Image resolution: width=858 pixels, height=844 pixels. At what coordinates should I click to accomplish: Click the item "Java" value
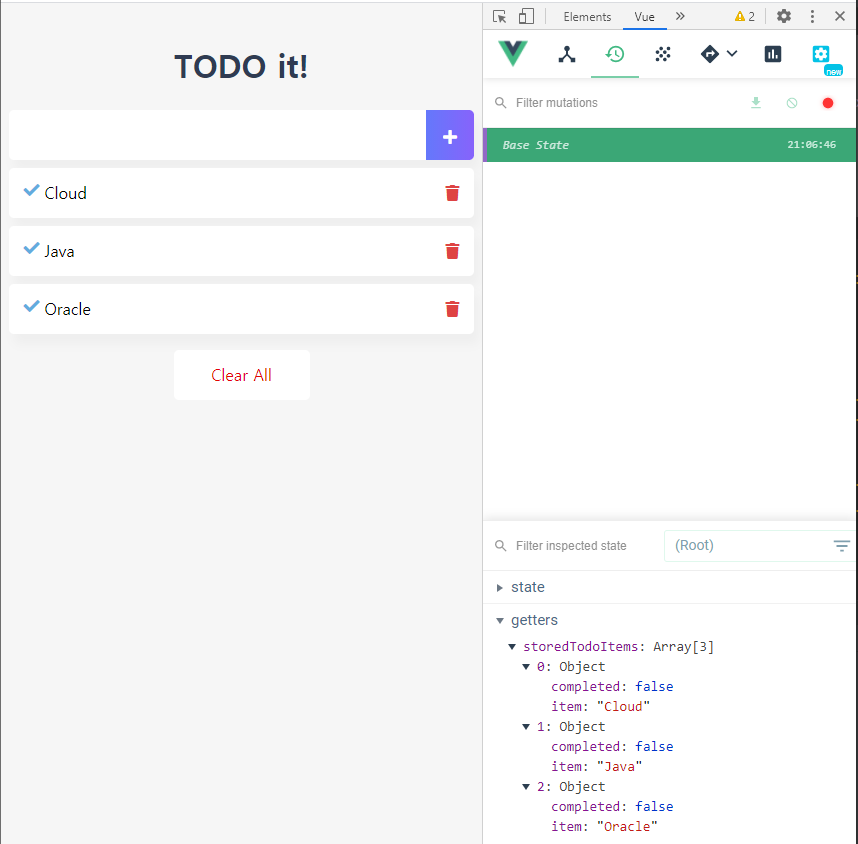coord(619,767)
